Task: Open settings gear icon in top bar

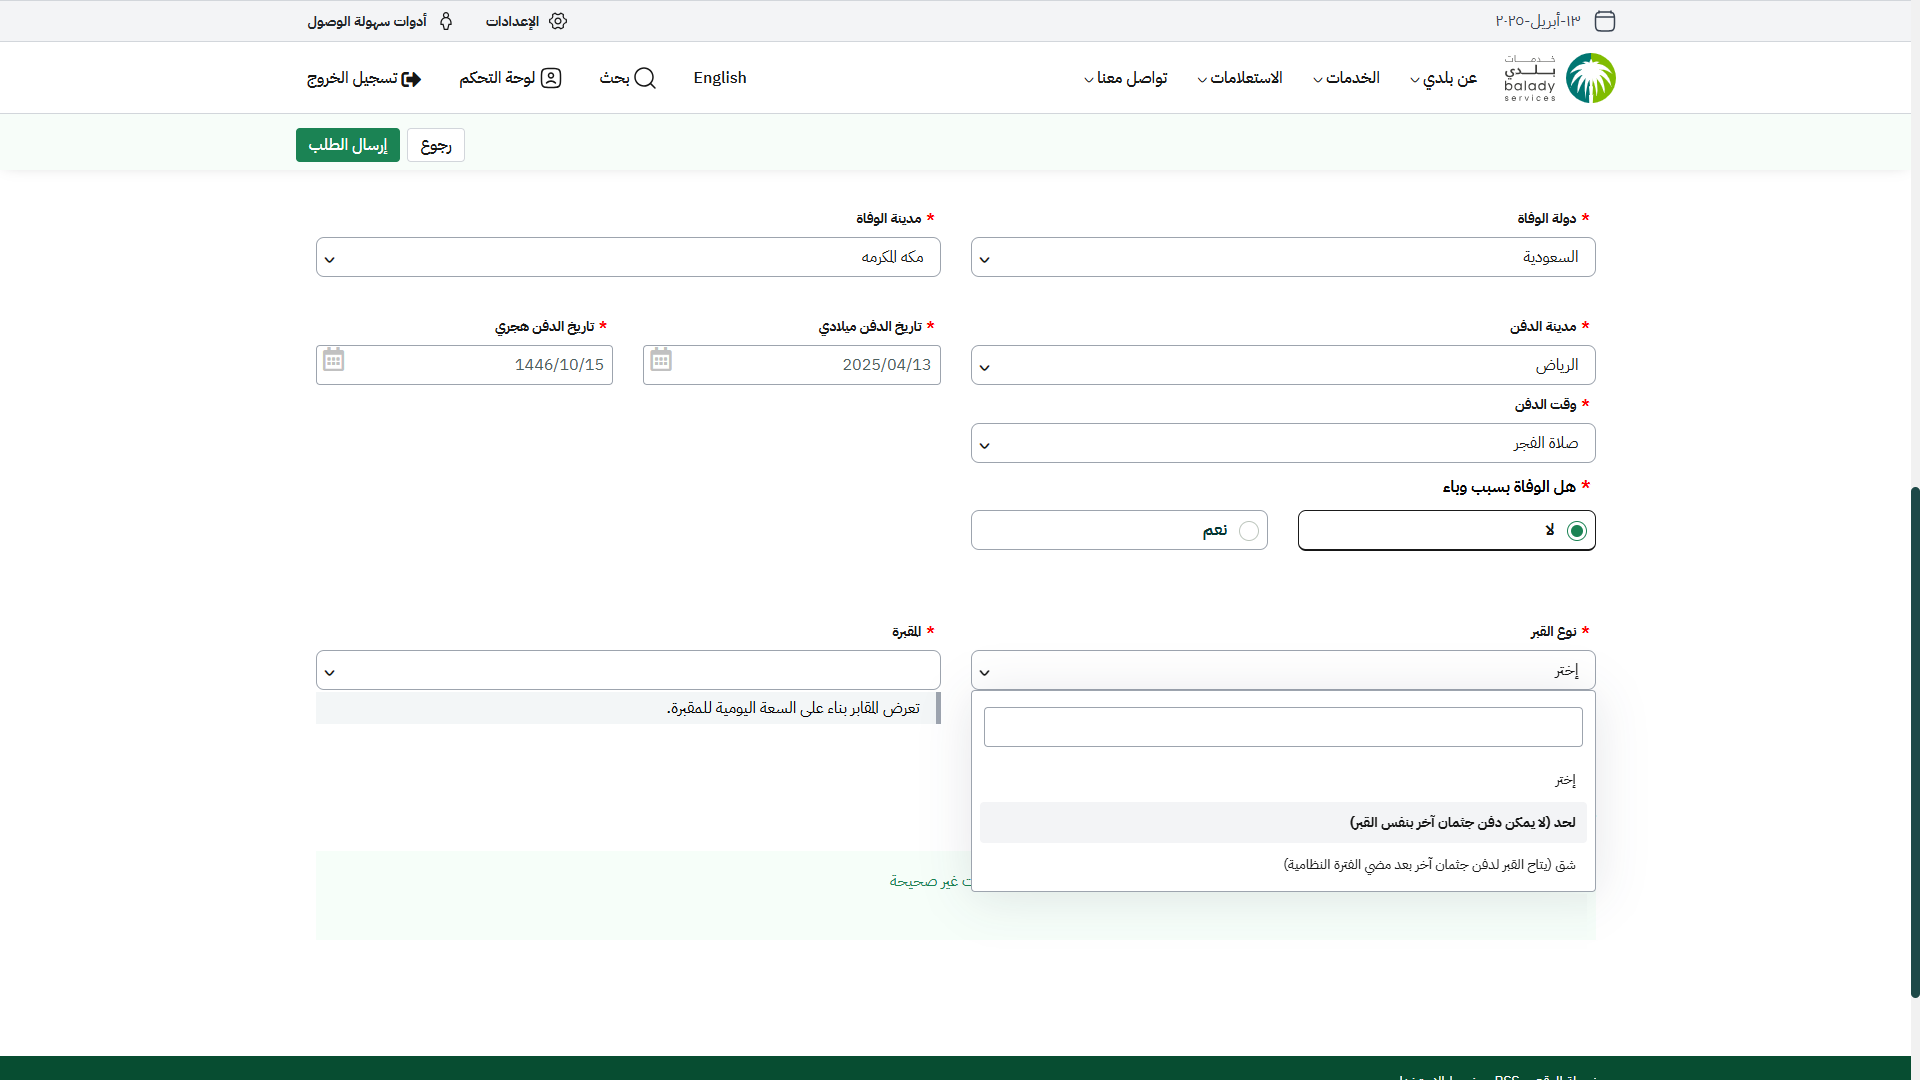Action: pyautogui.click(x=558, y=21)
